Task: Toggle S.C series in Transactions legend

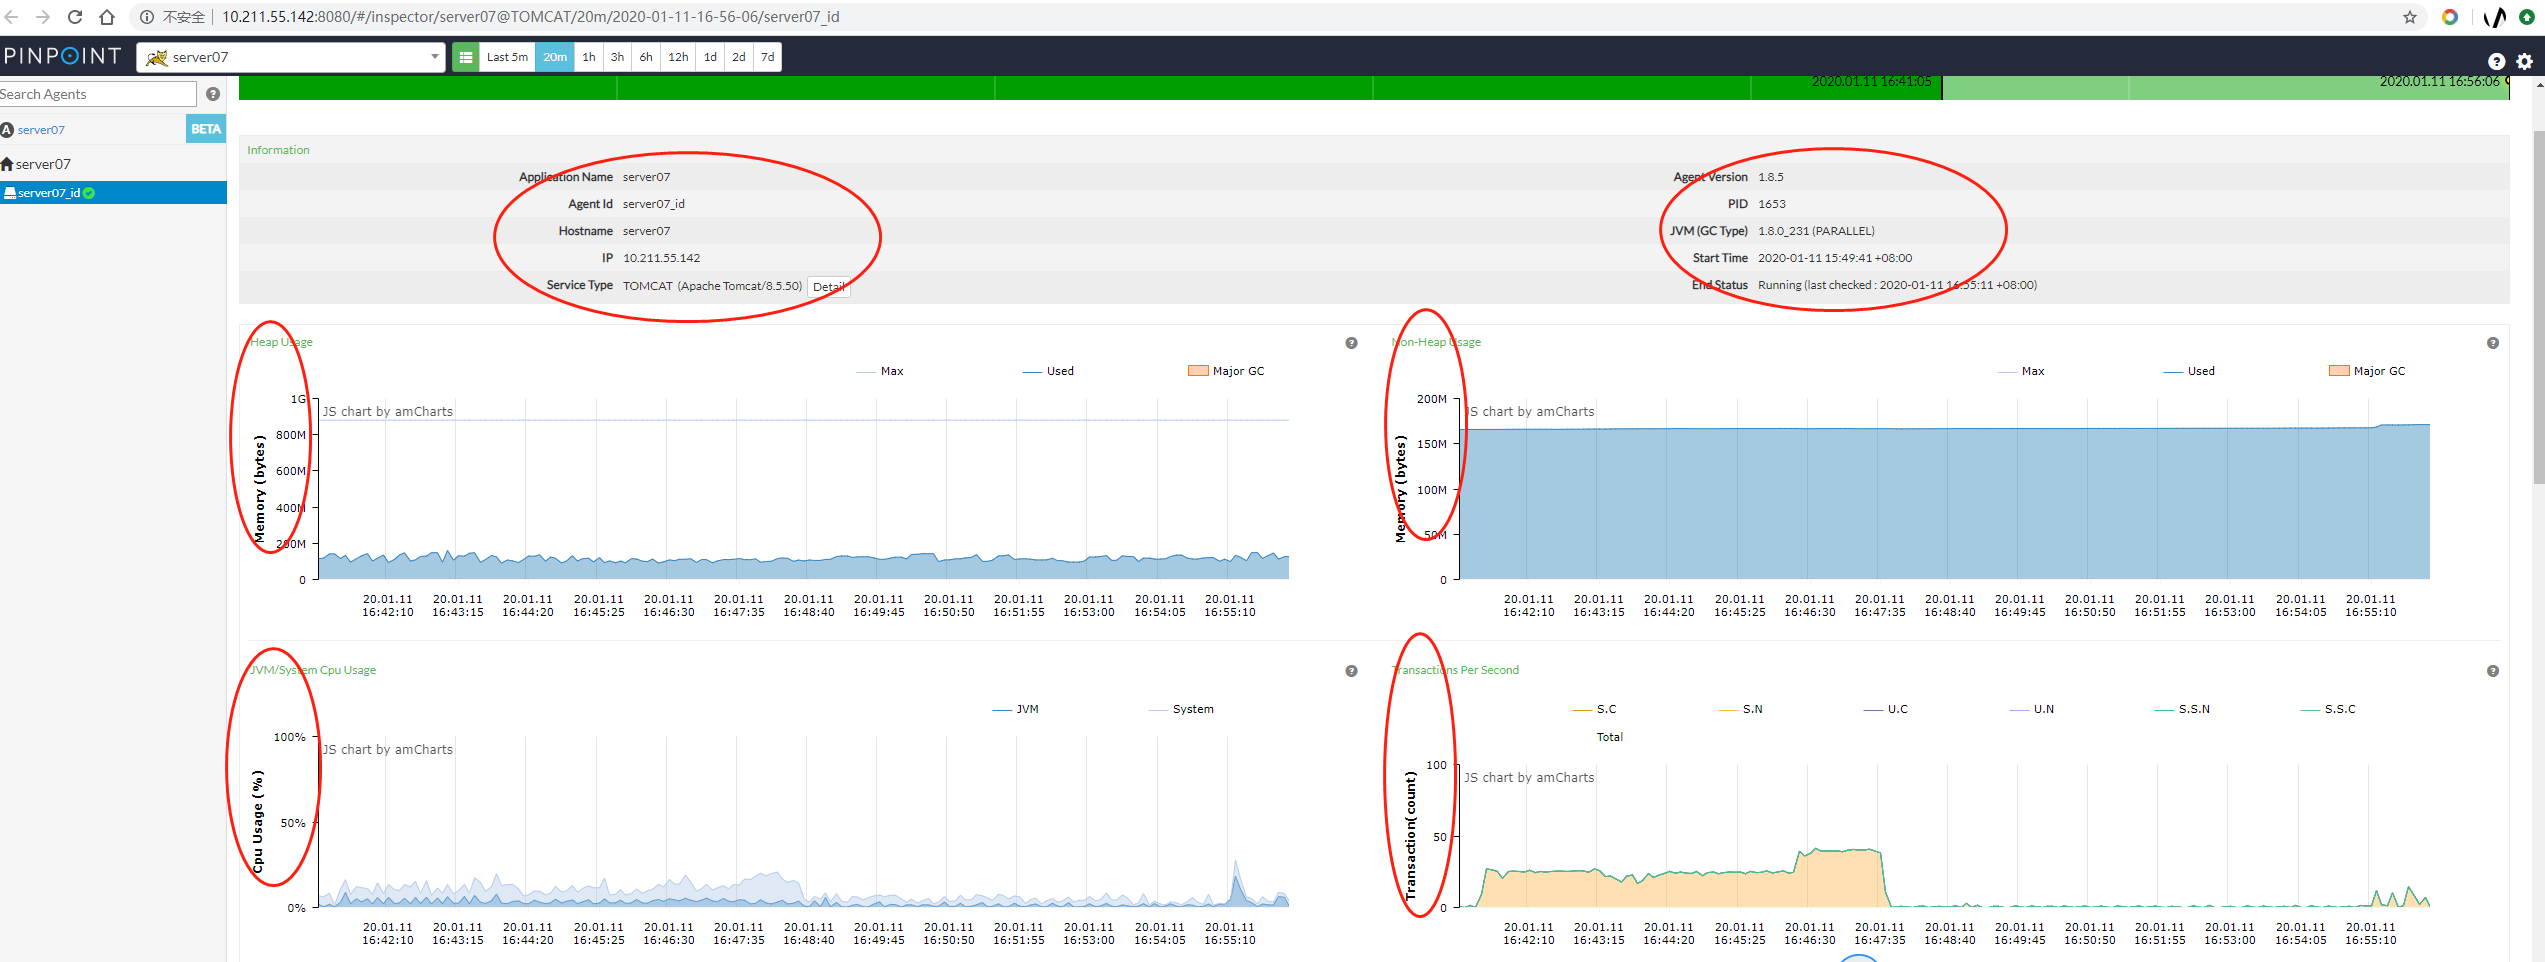Action: [x=1594, y=709]
